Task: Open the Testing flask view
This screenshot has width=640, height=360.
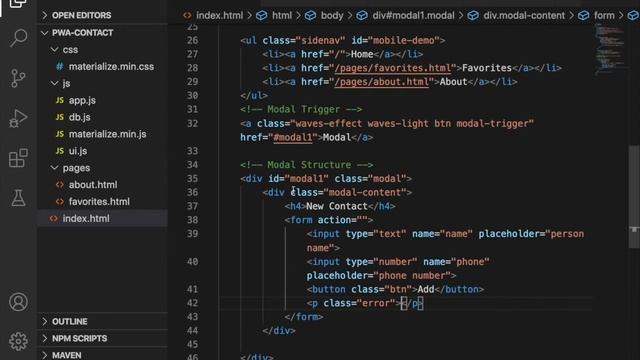Action: [x=18, y=198]
